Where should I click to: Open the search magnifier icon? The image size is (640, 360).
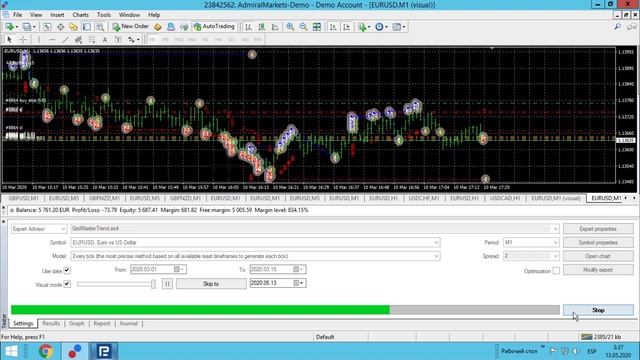pos(618,27)
